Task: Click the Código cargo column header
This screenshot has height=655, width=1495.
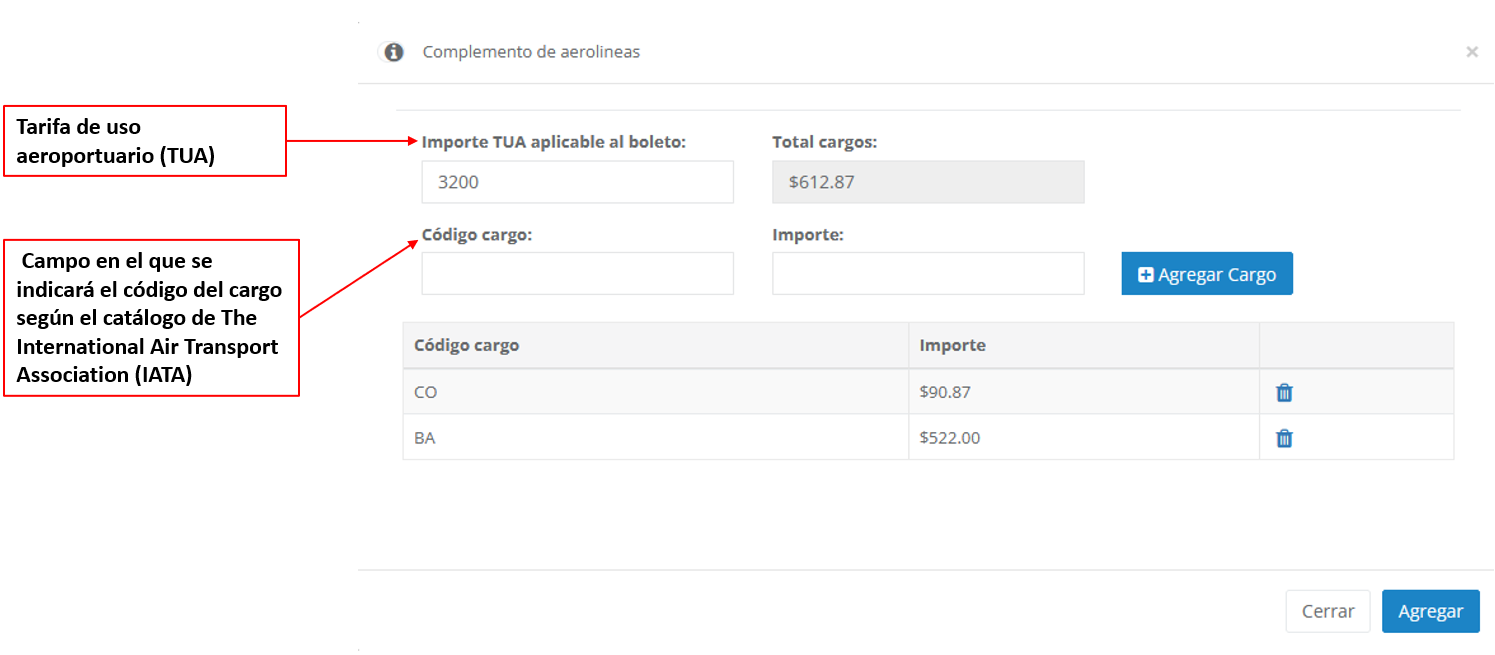Action: tap(467, 345)
